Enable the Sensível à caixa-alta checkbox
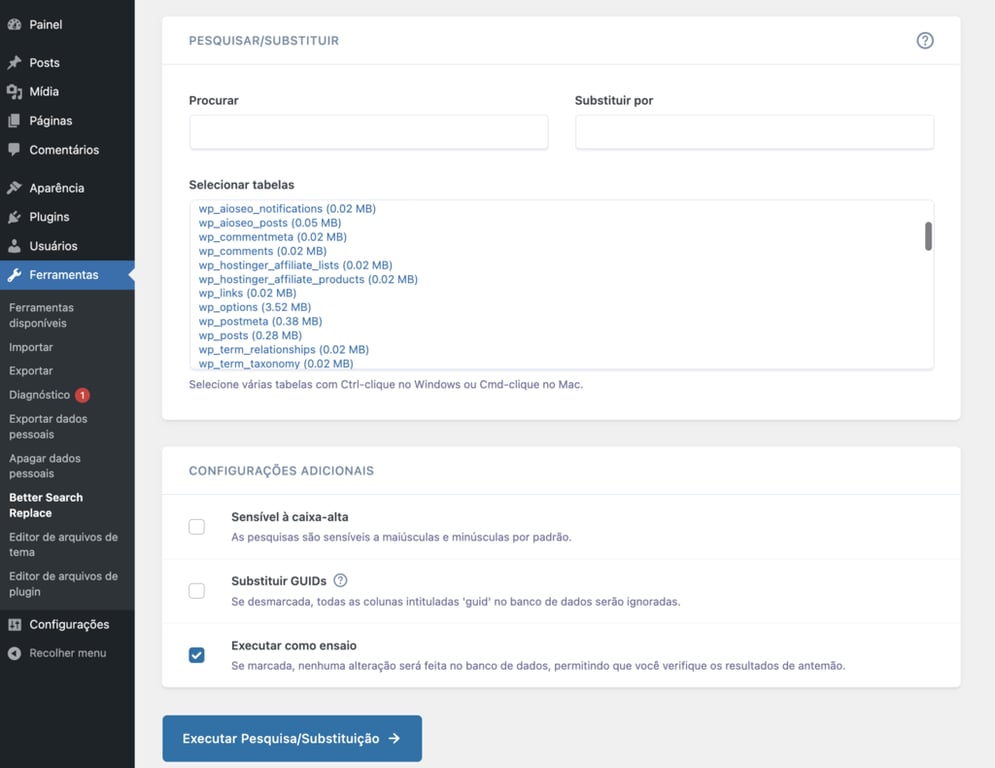 coord(196,526)
